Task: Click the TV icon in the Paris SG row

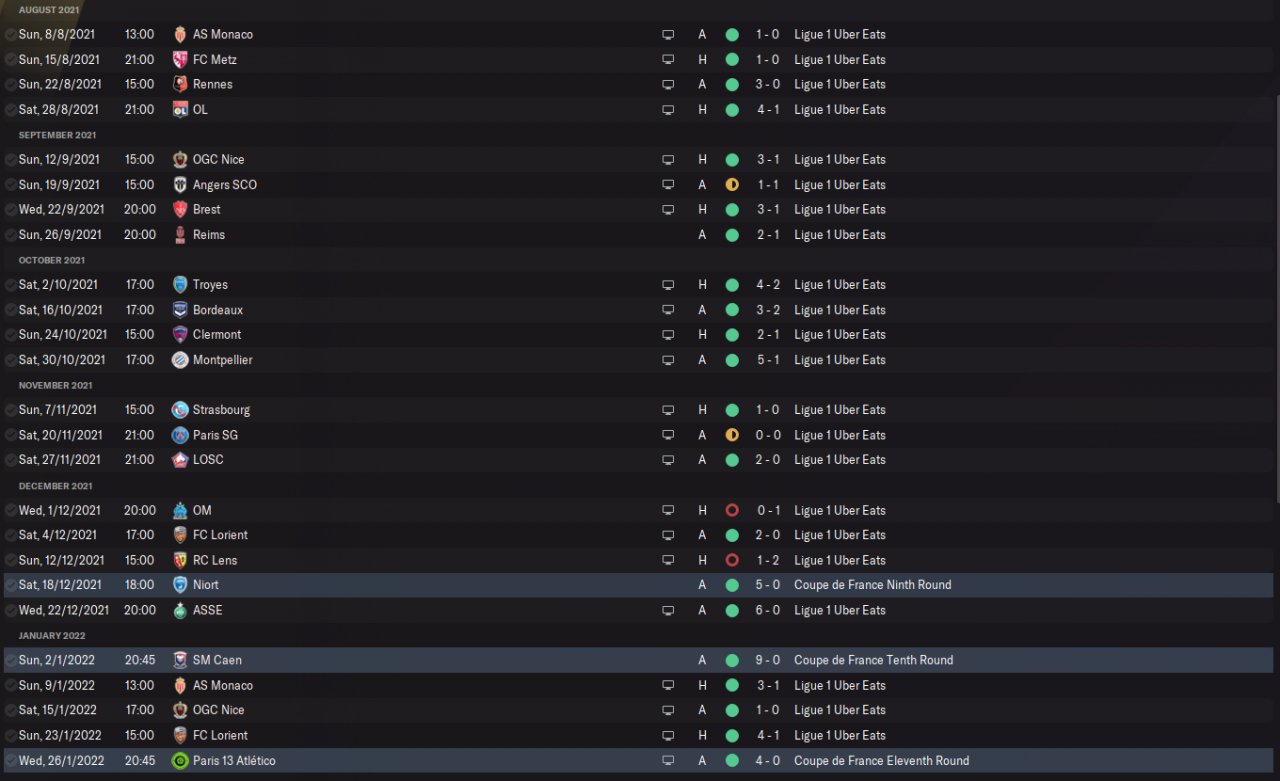Action: point(668,435)
